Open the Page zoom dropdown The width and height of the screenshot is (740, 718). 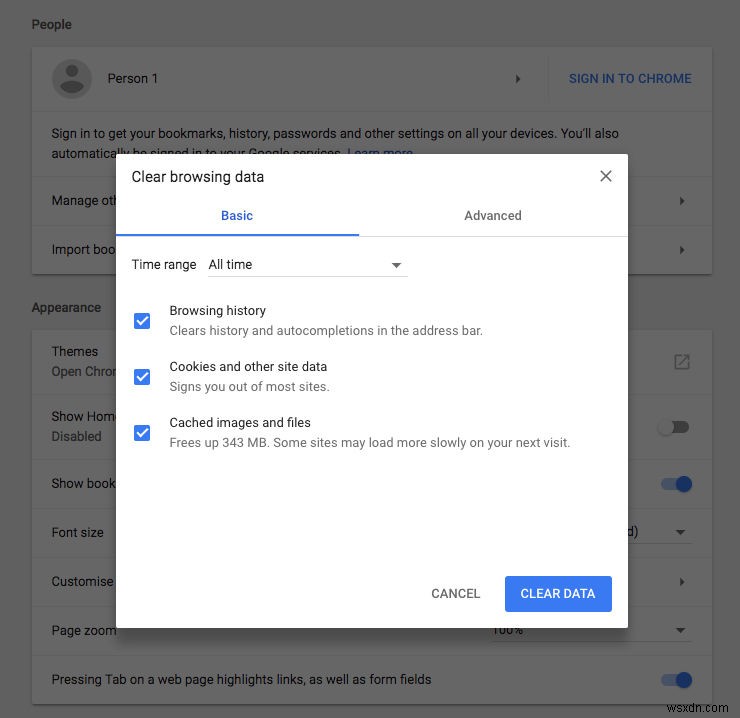(x=680, y=630)
